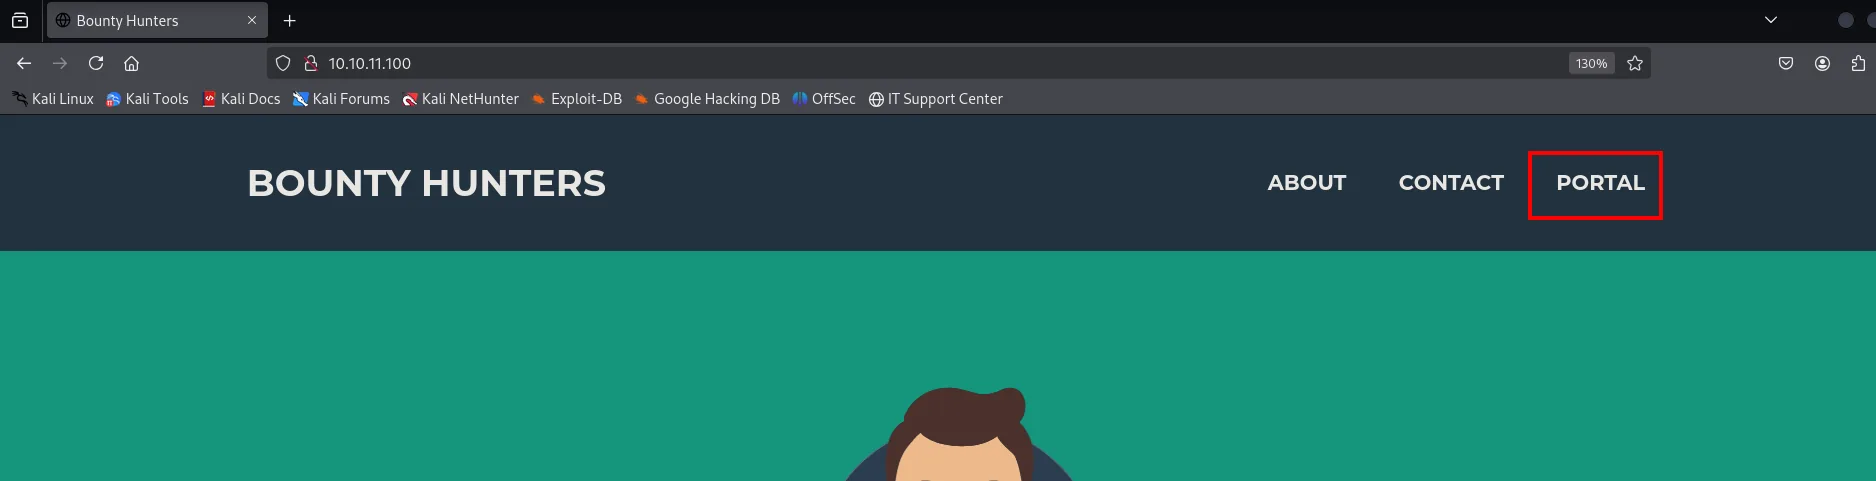Open the Kali Tools bookmark
The height and width of the screenshot is (481, 1876).
click(147, 99)
